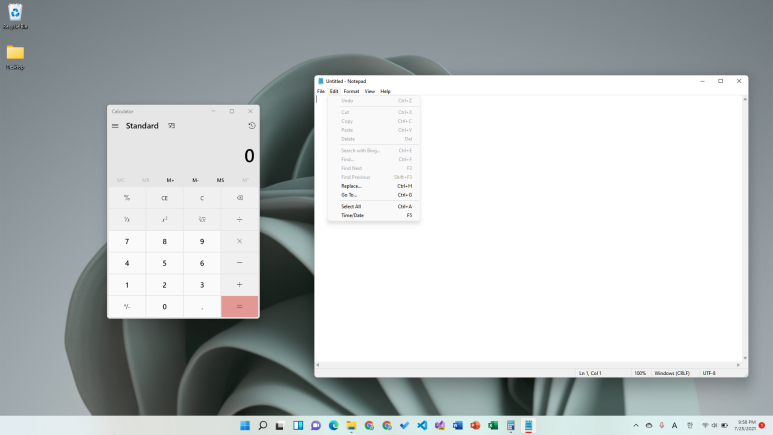Viewport: 773px width, 435px height.
Task: Launch Word from the taskbar
Action: [x=457, y=426]
